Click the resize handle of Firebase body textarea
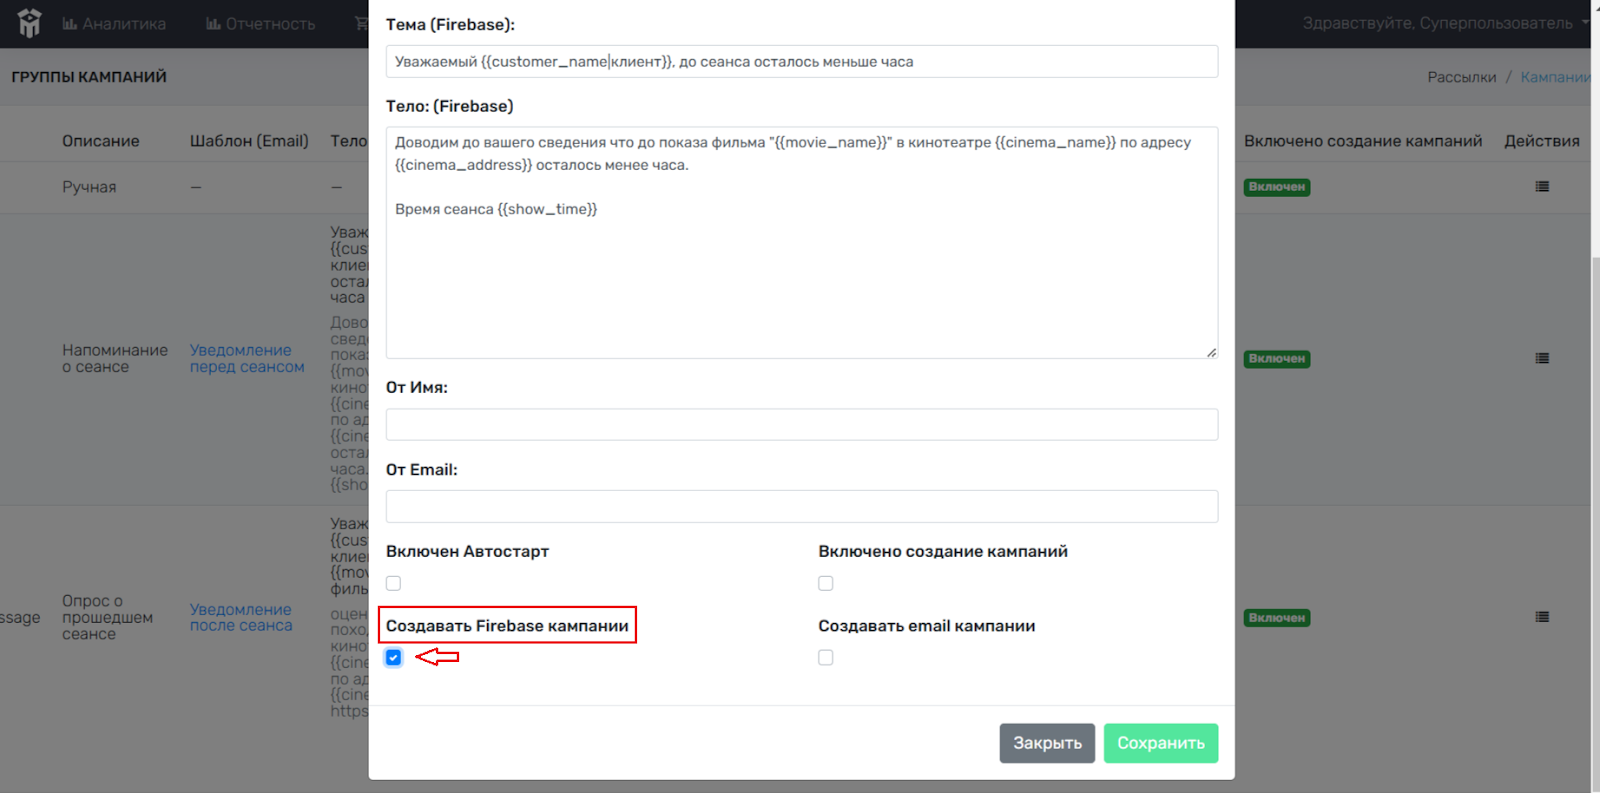 [x=1211, y=352]
